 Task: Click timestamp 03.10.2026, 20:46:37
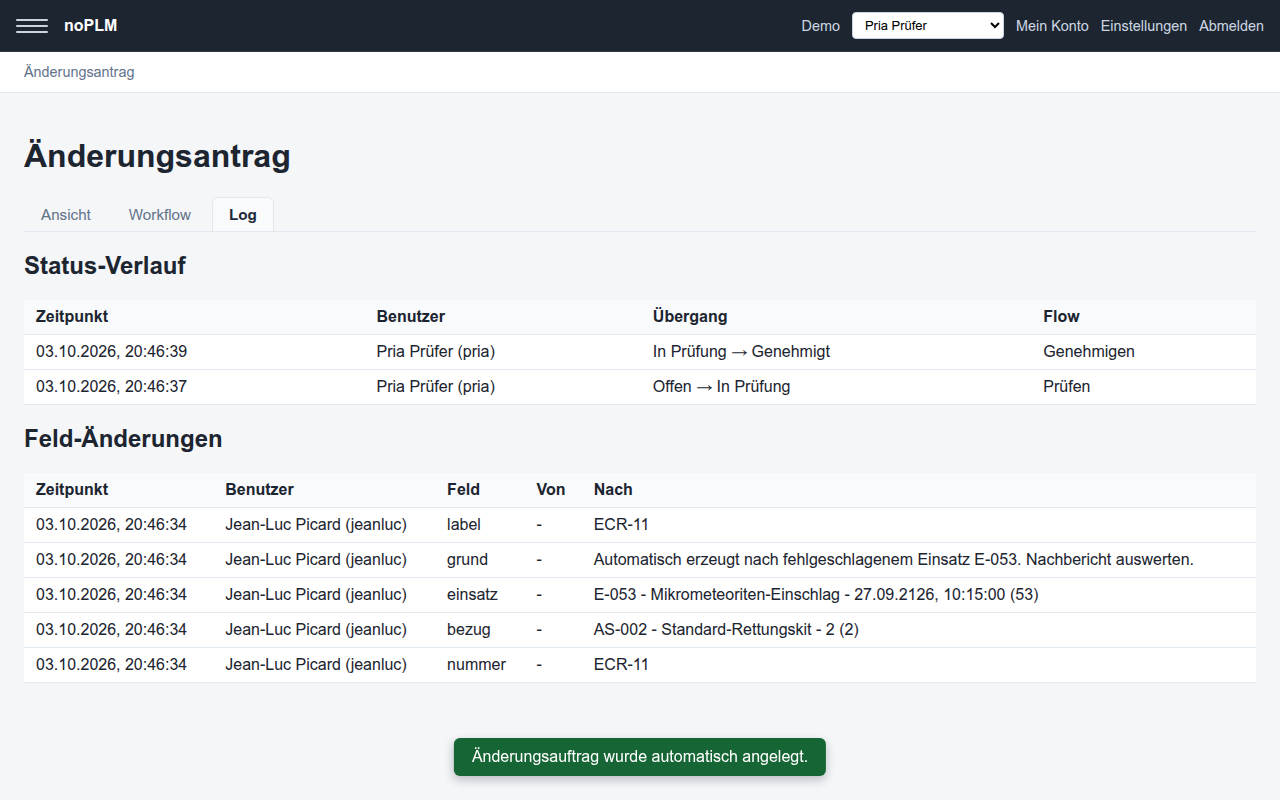tap(111, 387)
